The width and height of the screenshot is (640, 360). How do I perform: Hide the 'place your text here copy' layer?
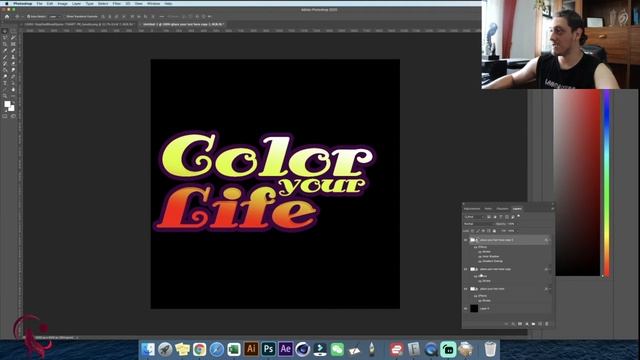click(465, 269)
